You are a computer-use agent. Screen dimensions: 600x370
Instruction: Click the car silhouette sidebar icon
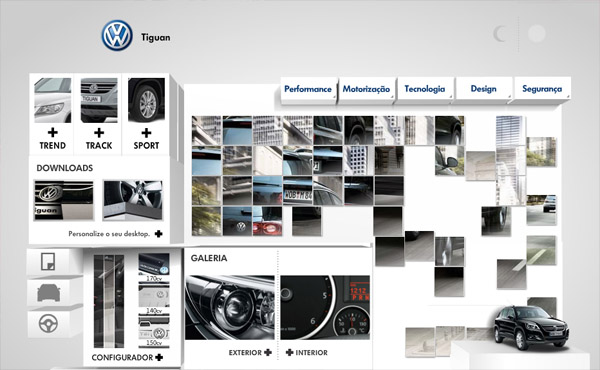[49, 293]
